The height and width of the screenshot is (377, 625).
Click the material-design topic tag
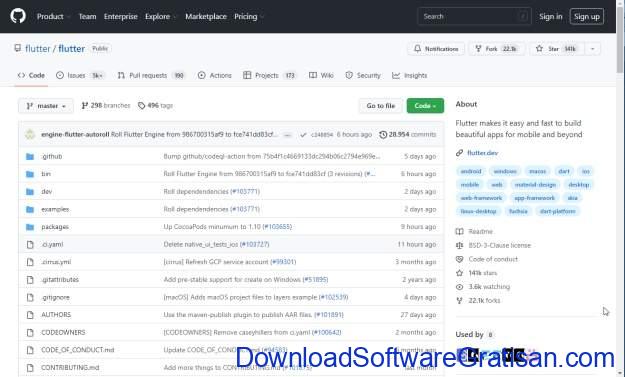click(535, 185)
